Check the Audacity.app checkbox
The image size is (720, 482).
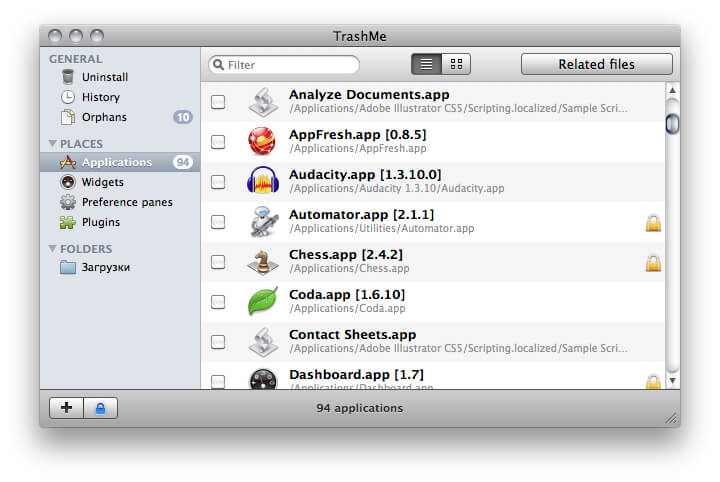(218, 181)
